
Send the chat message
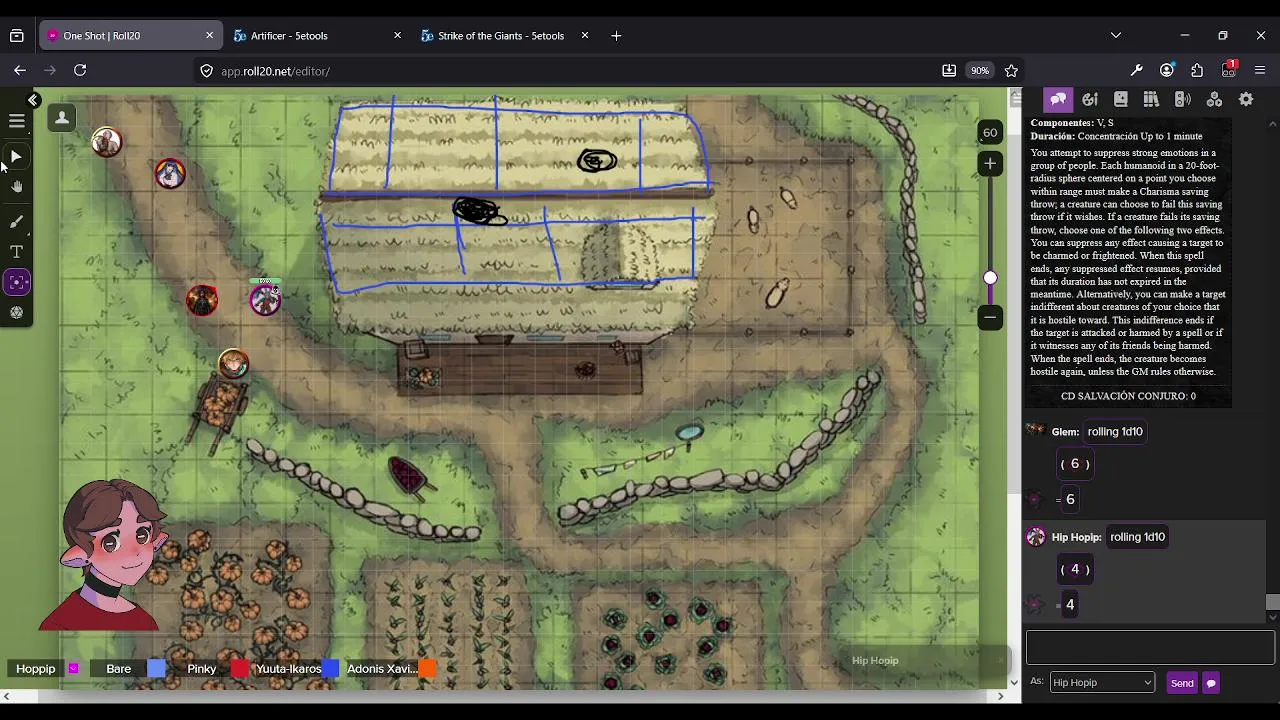tap(1182, 683)
